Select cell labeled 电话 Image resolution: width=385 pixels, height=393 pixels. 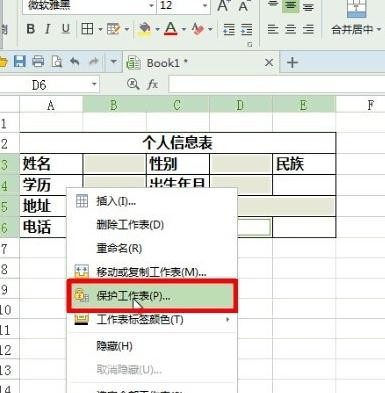[43, 227]
